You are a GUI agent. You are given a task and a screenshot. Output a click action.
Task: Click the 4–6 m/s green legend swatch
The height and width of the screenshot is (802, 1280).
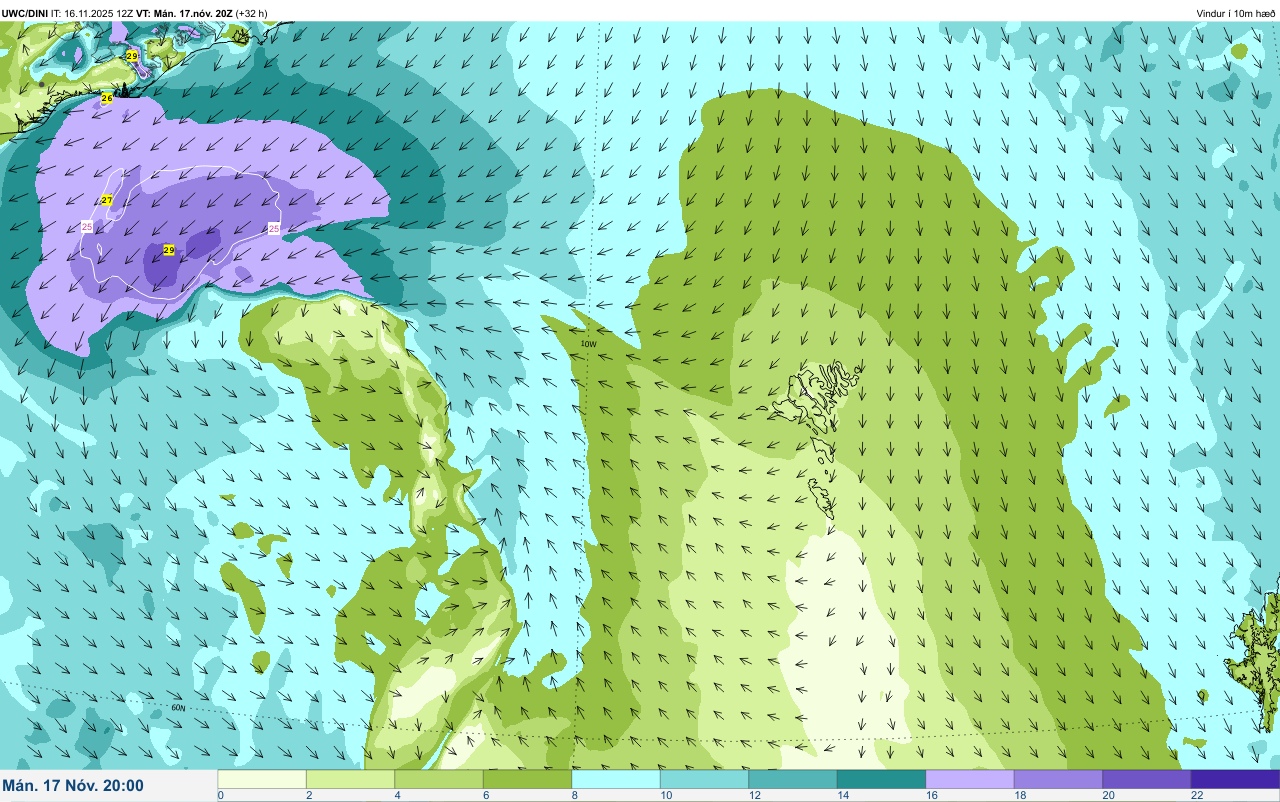click(439, 779)
